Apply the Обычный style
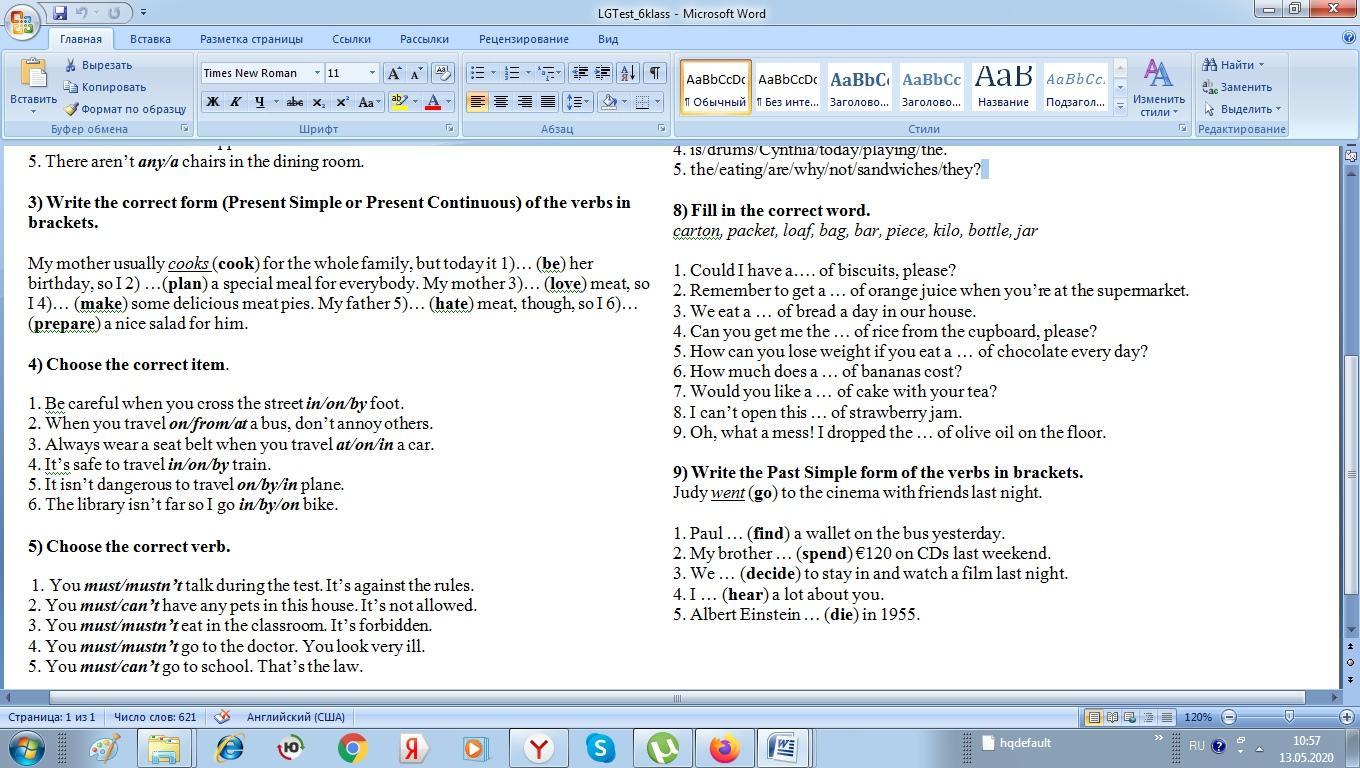The height and width of the screenshot is (768, 1360). pyautogui.click(x=715, y=86)
